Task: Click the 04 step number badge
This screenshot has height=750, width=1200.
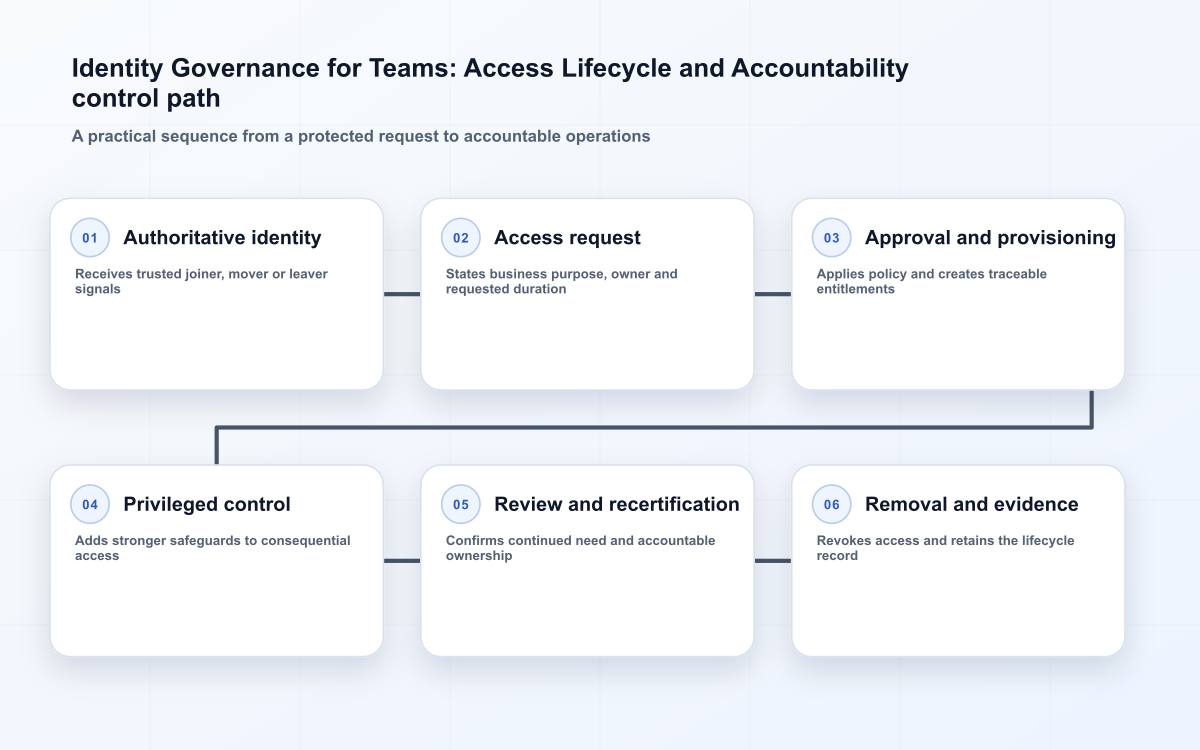Action: (90, 505)
